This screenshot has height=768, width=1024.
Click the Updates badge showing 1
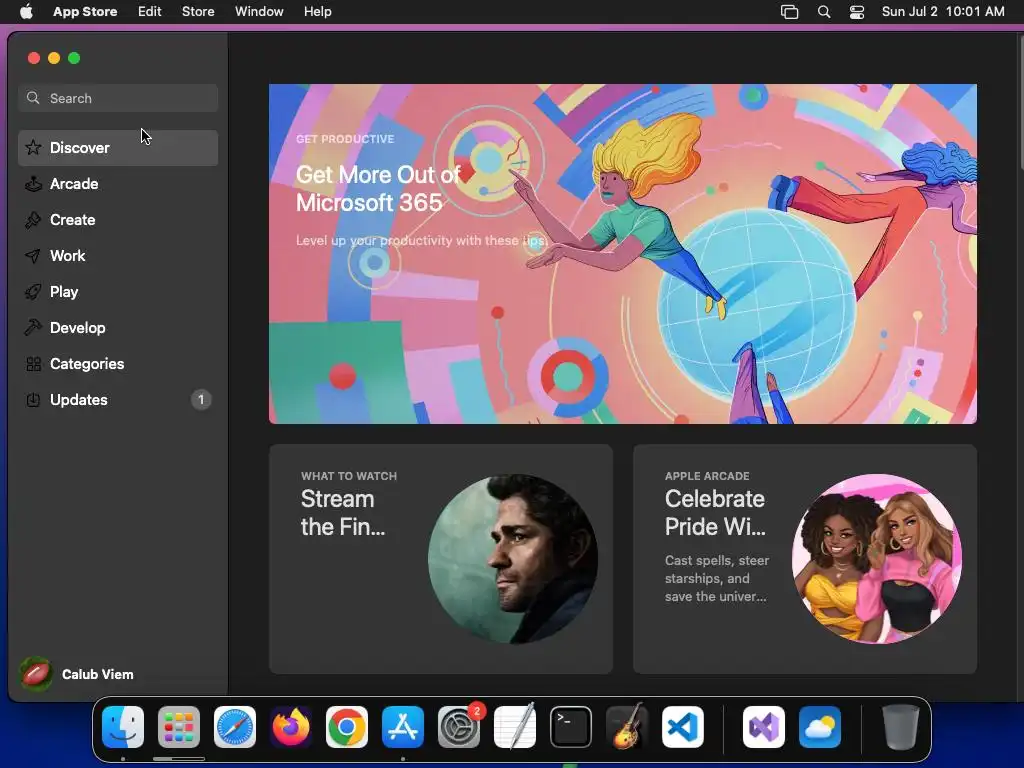pos(201,400)
